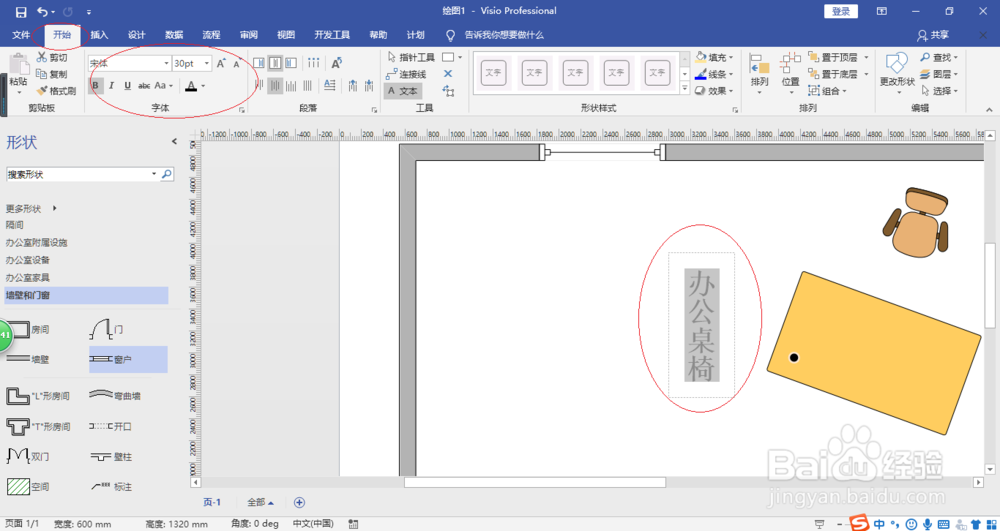The image size is (1000, 531).
Task: Align text to bottom in paragraph group
Action: (291, 62)
